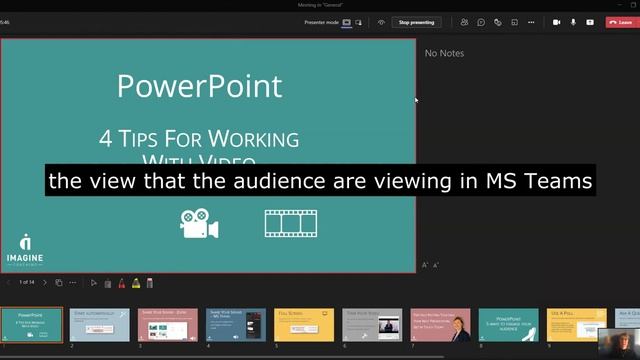
Task: Select slide 6 grey thumbnail
Action: tap(372, 325)
